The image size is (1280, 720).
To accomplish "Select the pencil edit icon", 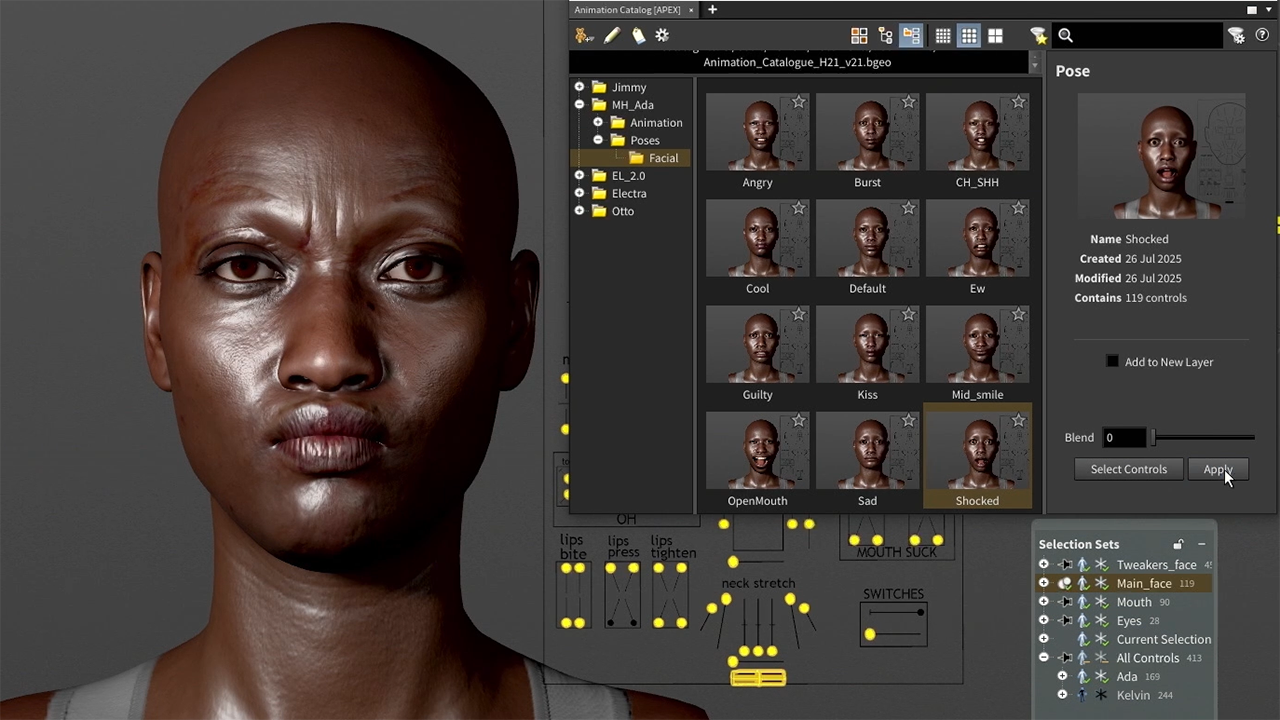I will (x=612, y=36).
